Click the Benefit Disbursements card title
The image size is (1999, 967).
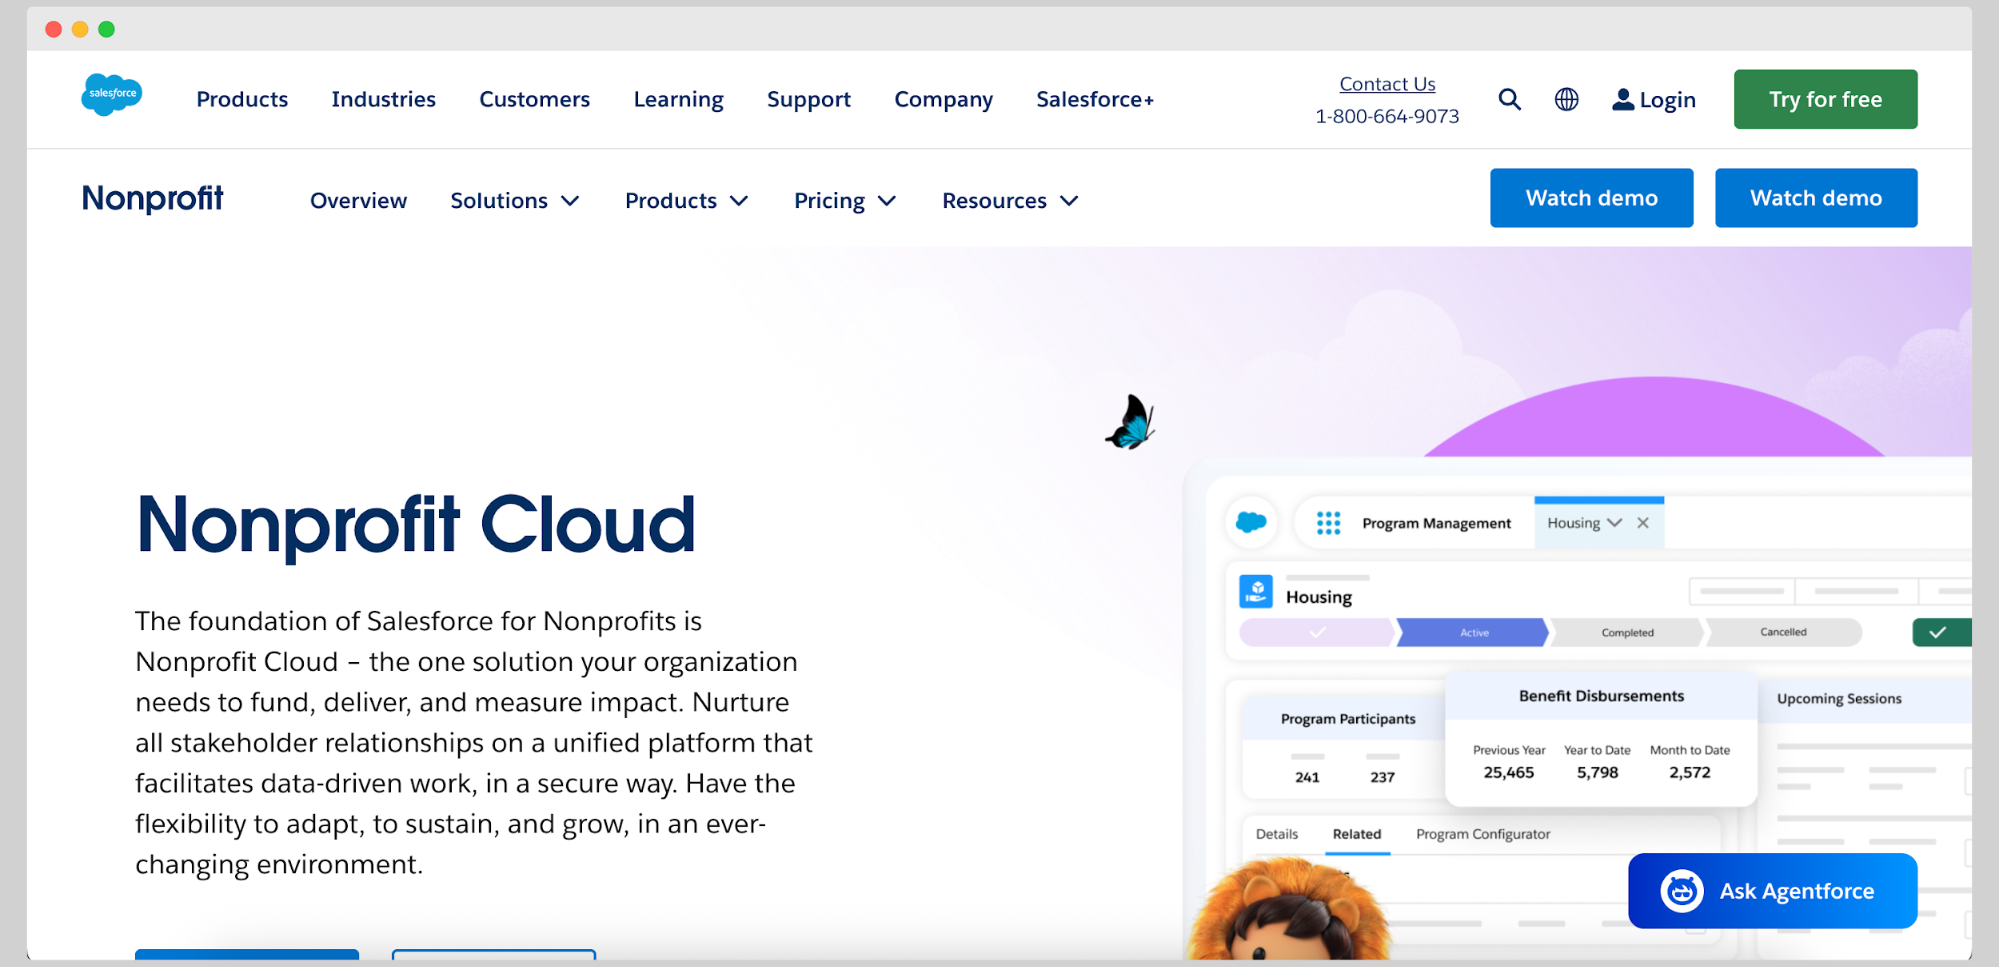point(1601,696)
